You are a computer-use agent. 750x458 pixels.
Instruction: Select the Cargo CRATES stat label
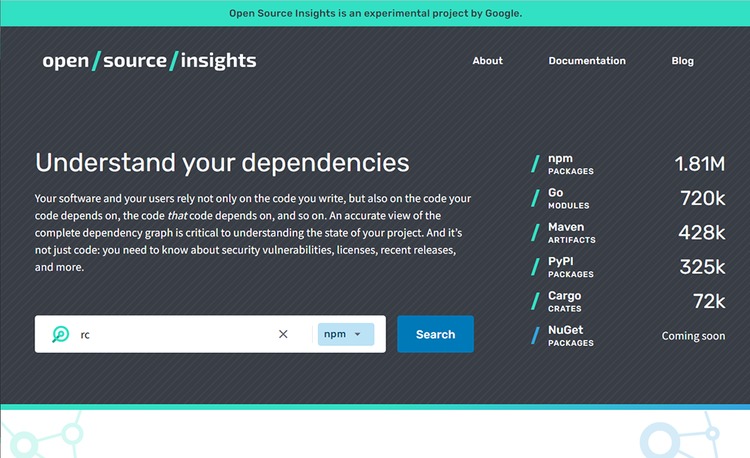pos(564,302)
